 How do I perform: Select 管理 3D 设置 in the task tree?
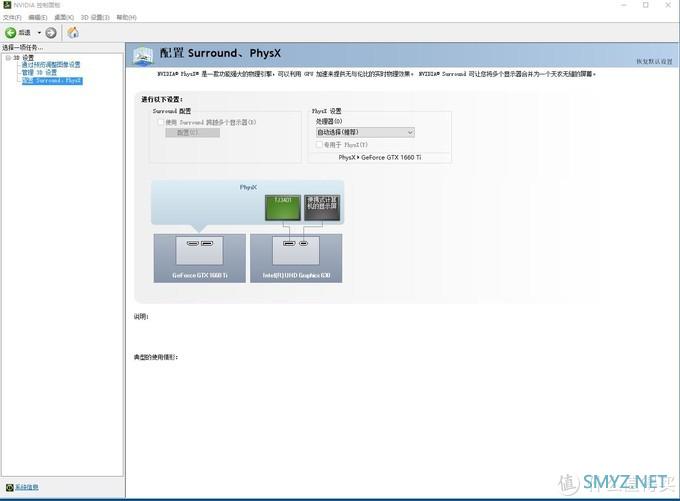coord(39,72)
